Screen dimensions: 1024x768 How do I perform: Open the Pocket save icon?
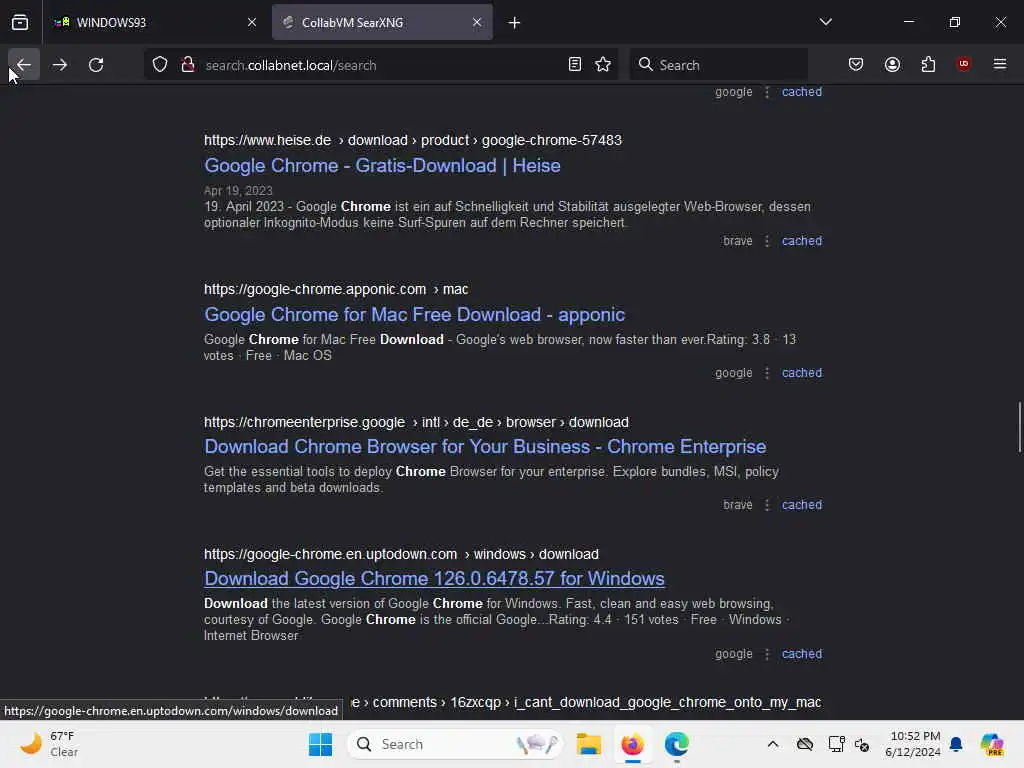[856, 65]
